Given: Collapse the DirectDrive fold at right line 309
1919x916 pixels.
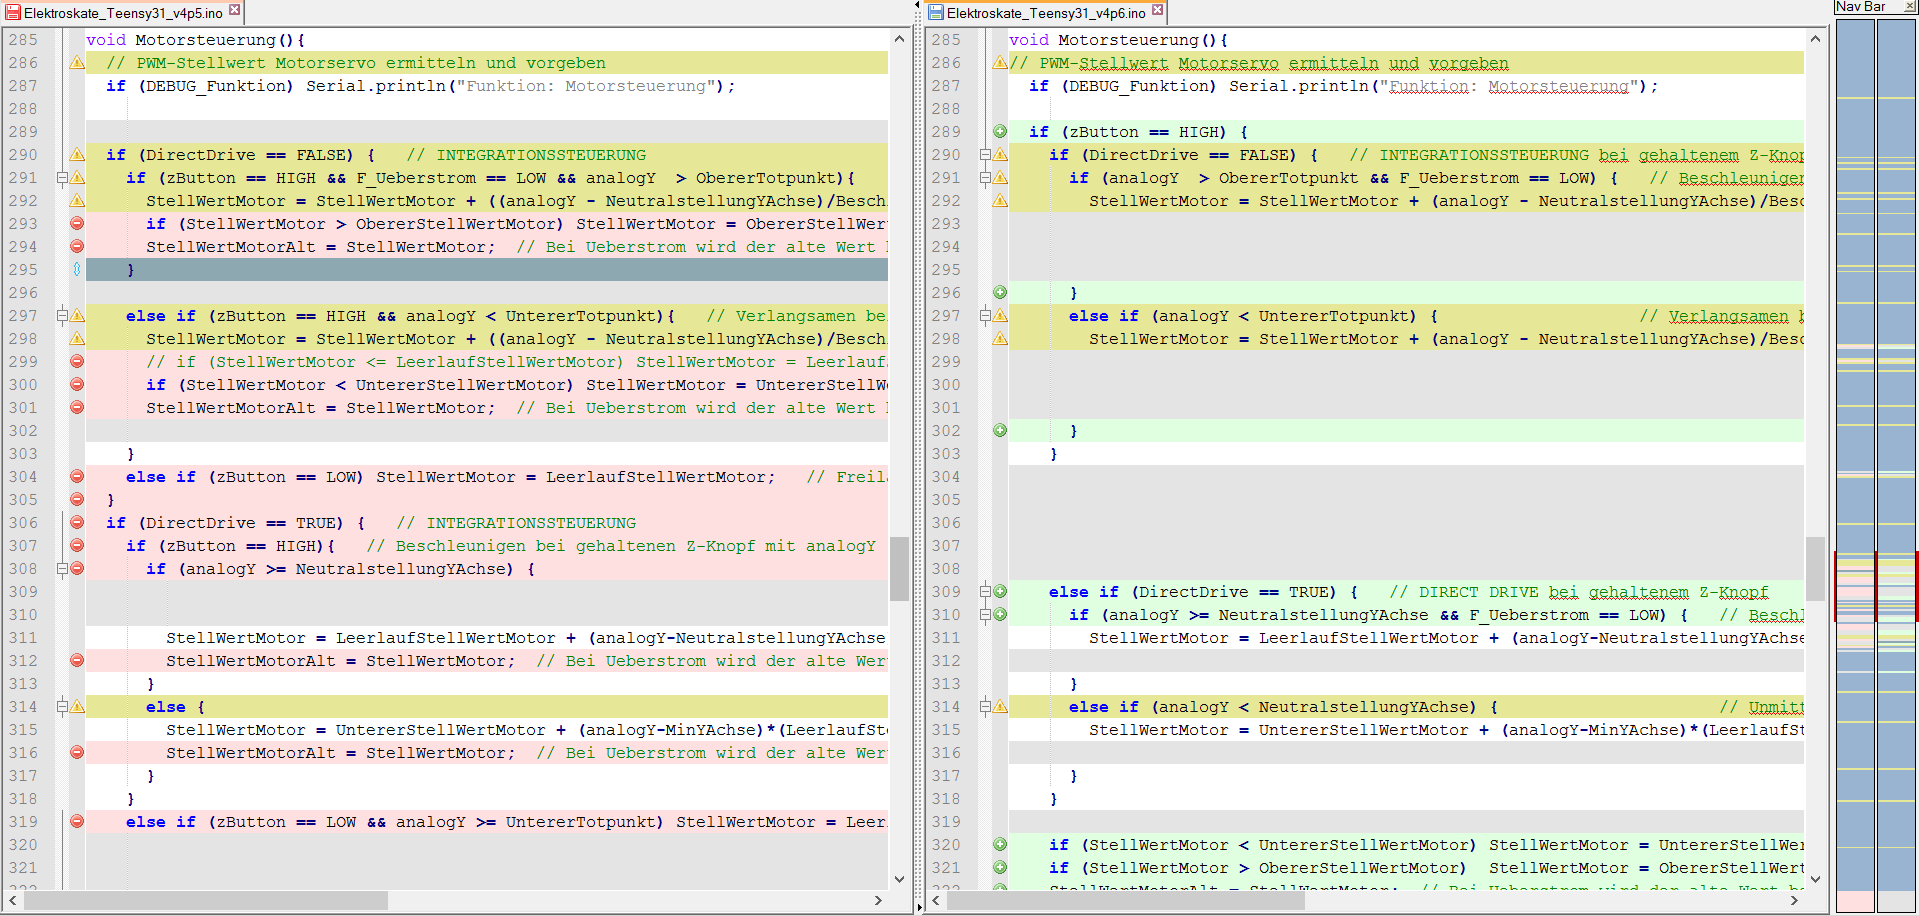Looking at the screenshot, I should 985,591.
